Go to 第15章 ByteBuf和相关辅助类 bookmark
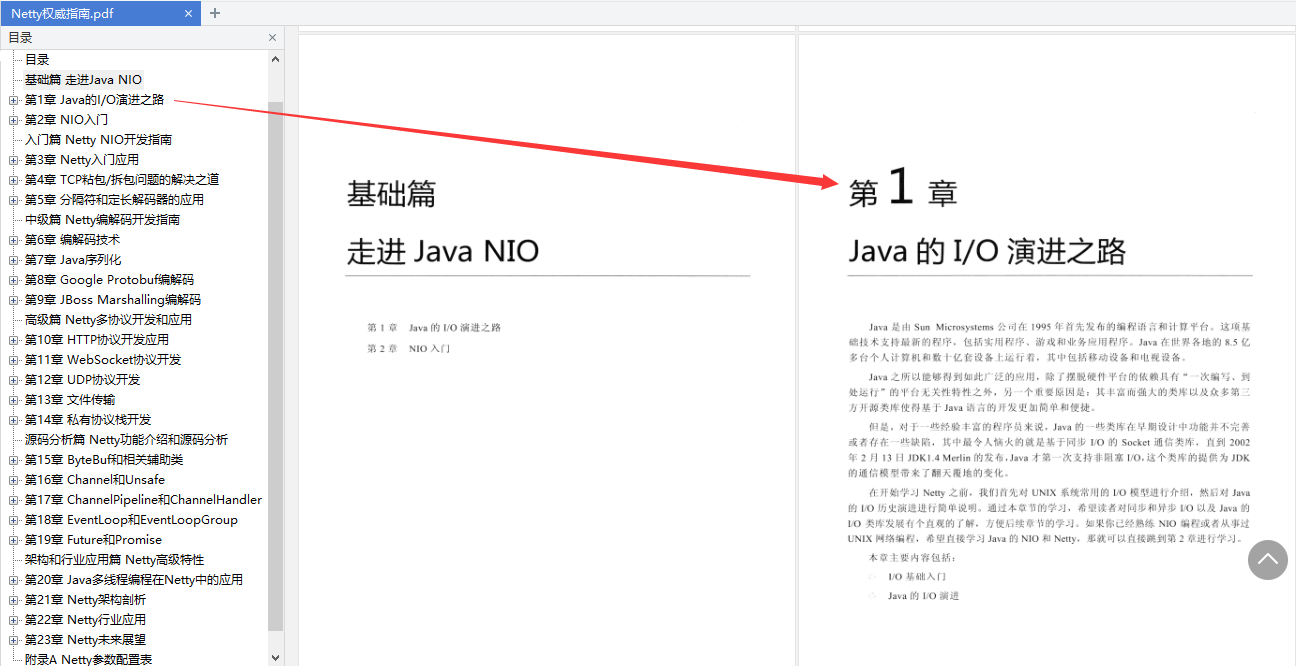Image resolution: width=1296 pixels, height=666 pixels. pos(104,460)
